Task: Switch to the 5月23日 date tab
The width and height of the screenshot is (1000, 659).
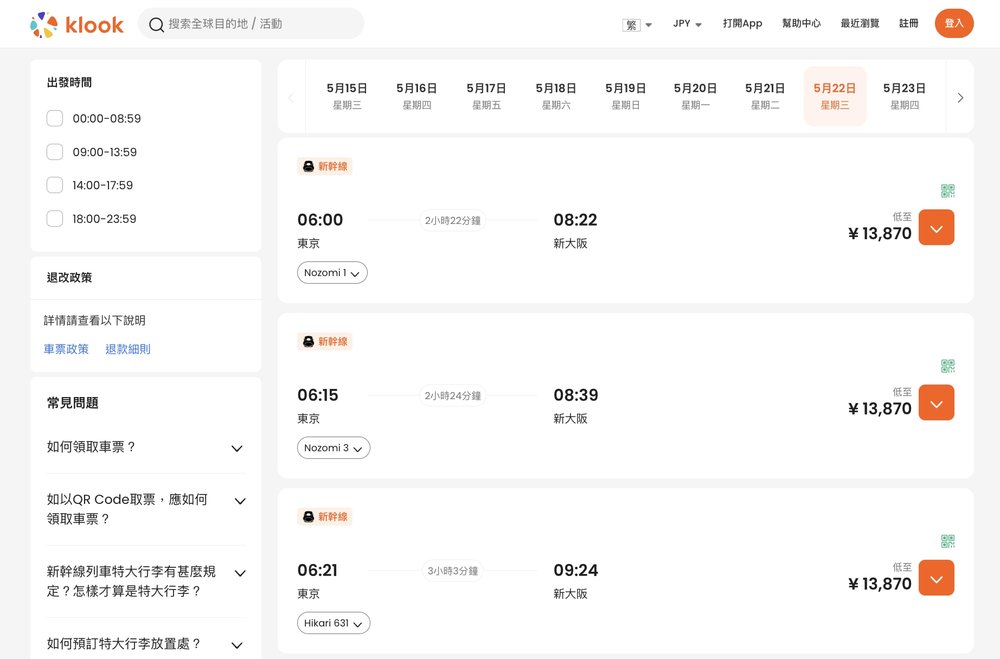Action: [904, 96]
